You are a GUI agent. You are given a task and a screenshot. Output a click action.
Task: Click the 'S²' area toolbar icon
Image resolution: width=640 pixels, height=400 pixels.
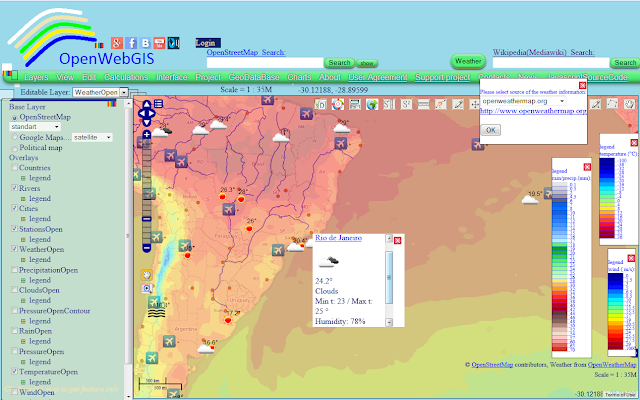click(406, 104)
